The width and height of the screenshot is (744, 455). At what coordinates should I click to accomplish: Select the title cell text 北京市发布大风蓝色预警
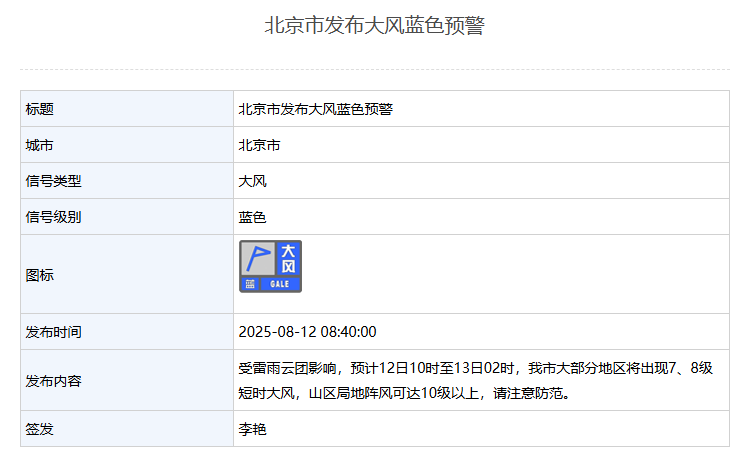(316, 109)
